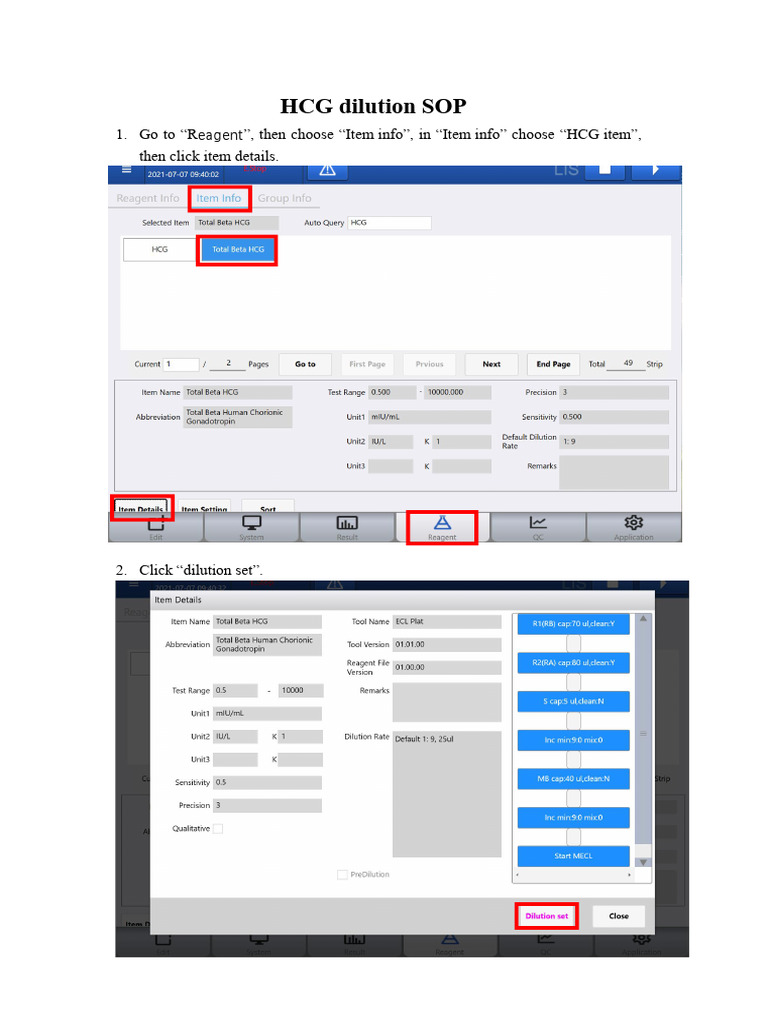
Task: Click the Item Setting button
Action: [x=204, y=507]
